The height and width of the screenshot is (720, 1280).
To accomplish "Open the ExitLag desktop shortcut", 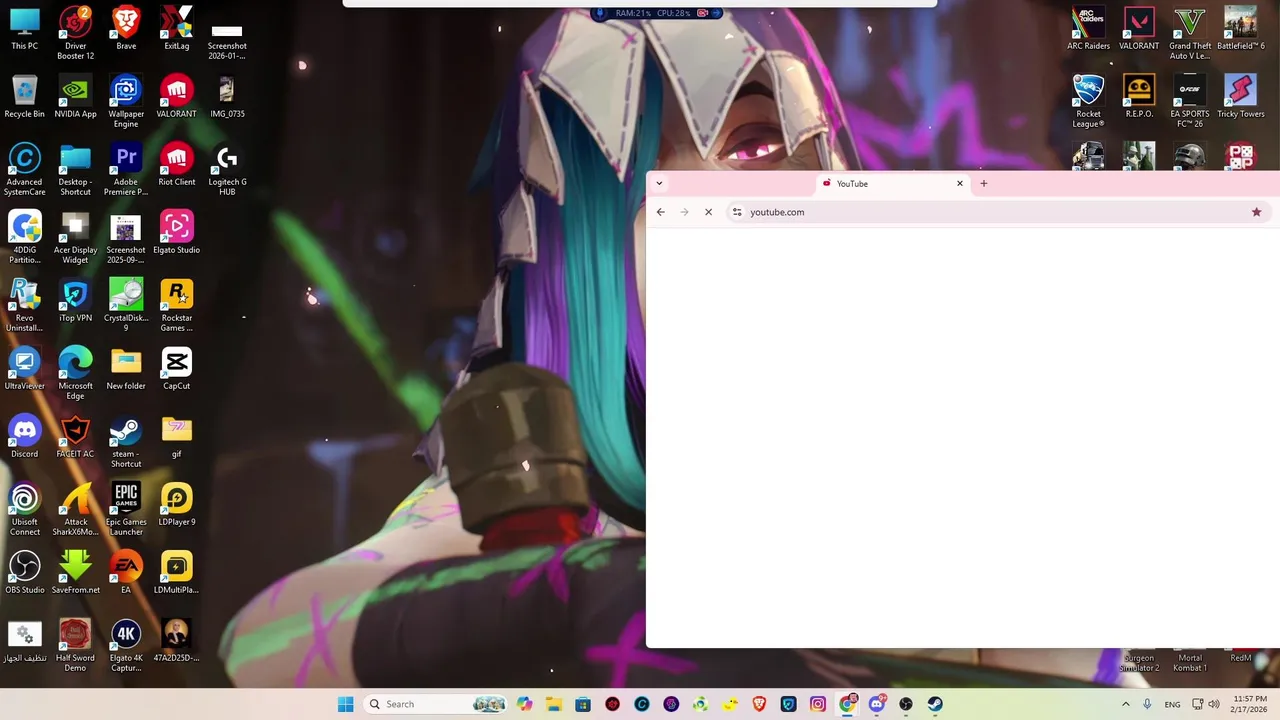I will pos(177,28).
